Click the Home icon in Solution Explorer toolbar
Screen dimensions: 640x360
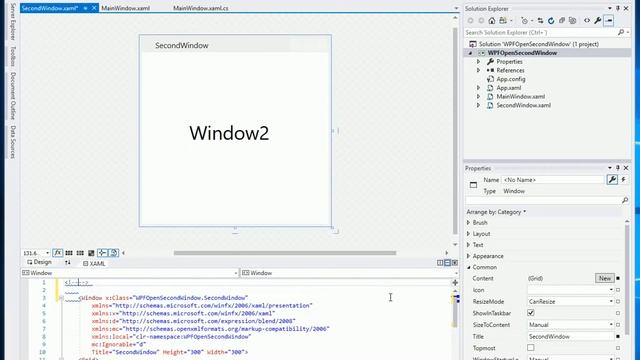(x=492, y=20)
